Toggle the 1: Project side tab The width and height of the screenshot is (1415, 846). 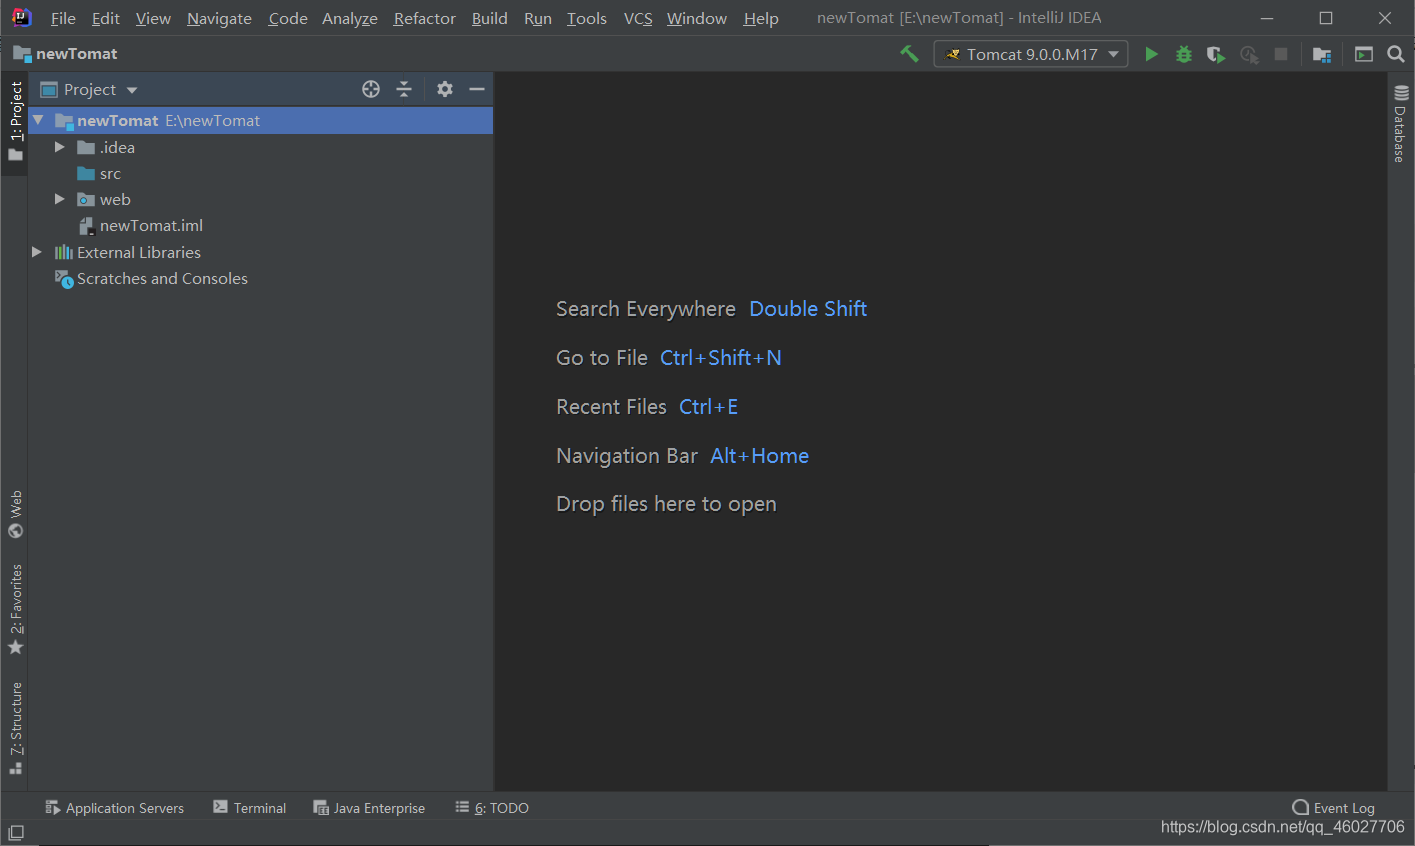15,121
